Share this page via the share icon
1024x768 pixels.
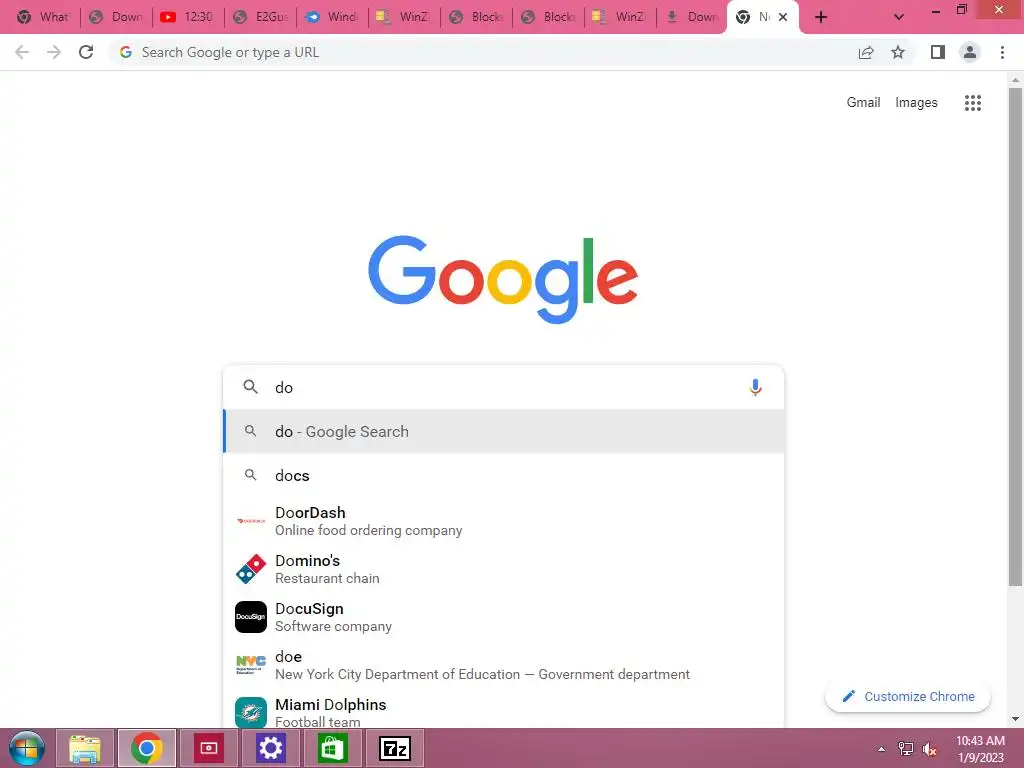tap(866, 52)
